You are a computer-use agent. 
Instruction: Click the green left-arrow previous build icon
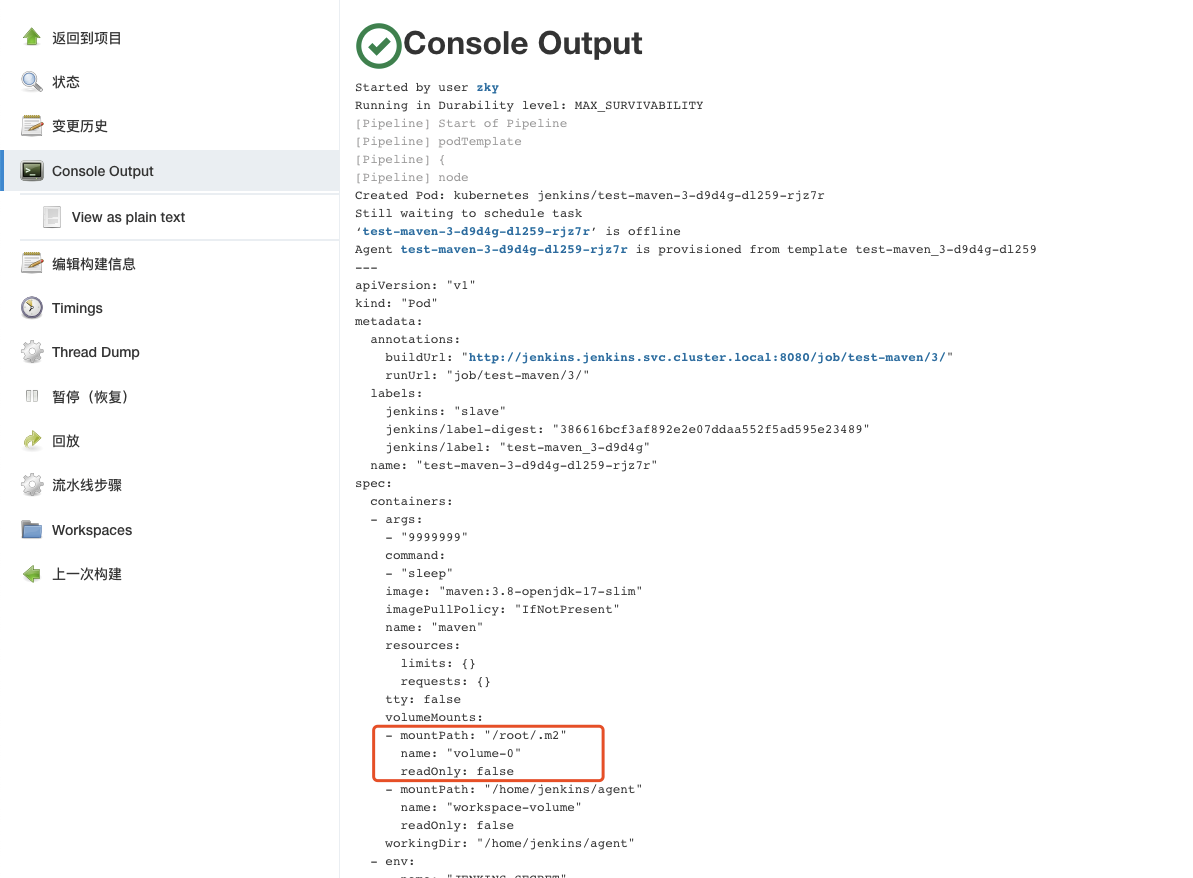(x=31, y=574)
